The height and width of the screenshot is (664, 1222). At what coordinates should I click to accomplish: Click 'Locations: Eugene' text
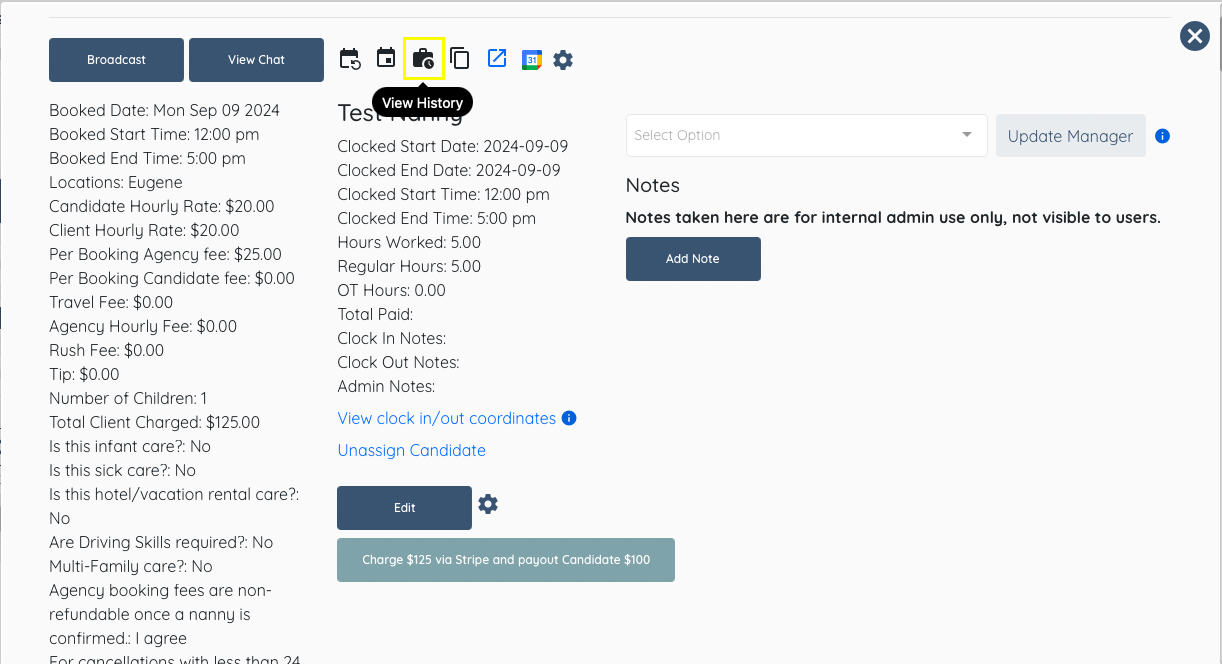click(x=116, y=182)
